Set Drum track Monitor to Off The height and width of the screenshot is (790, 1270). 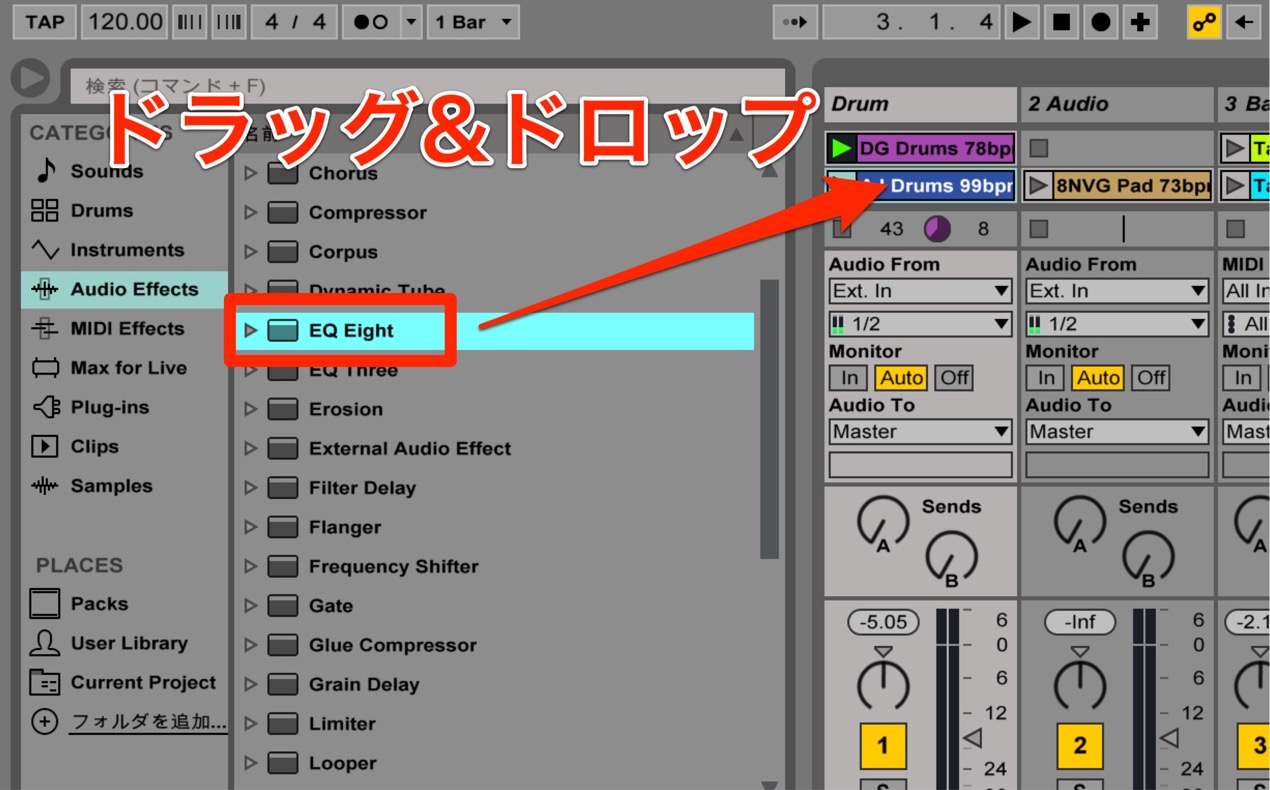coord(955,377)
